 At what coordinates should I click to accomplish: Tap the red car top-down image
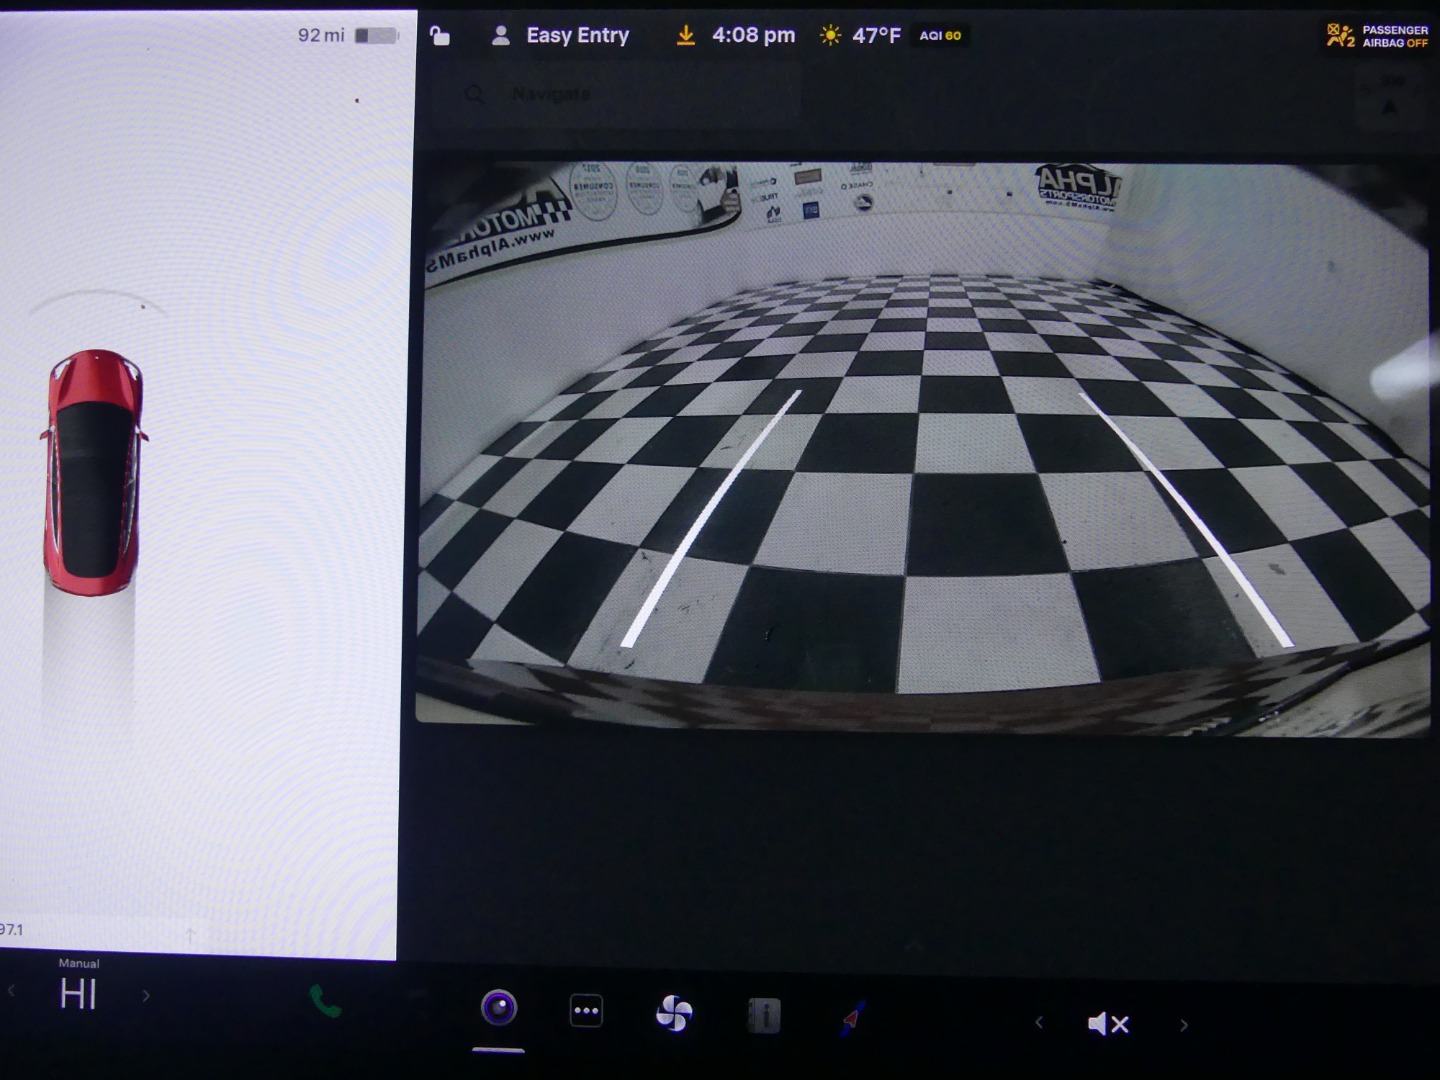[94, 470]
